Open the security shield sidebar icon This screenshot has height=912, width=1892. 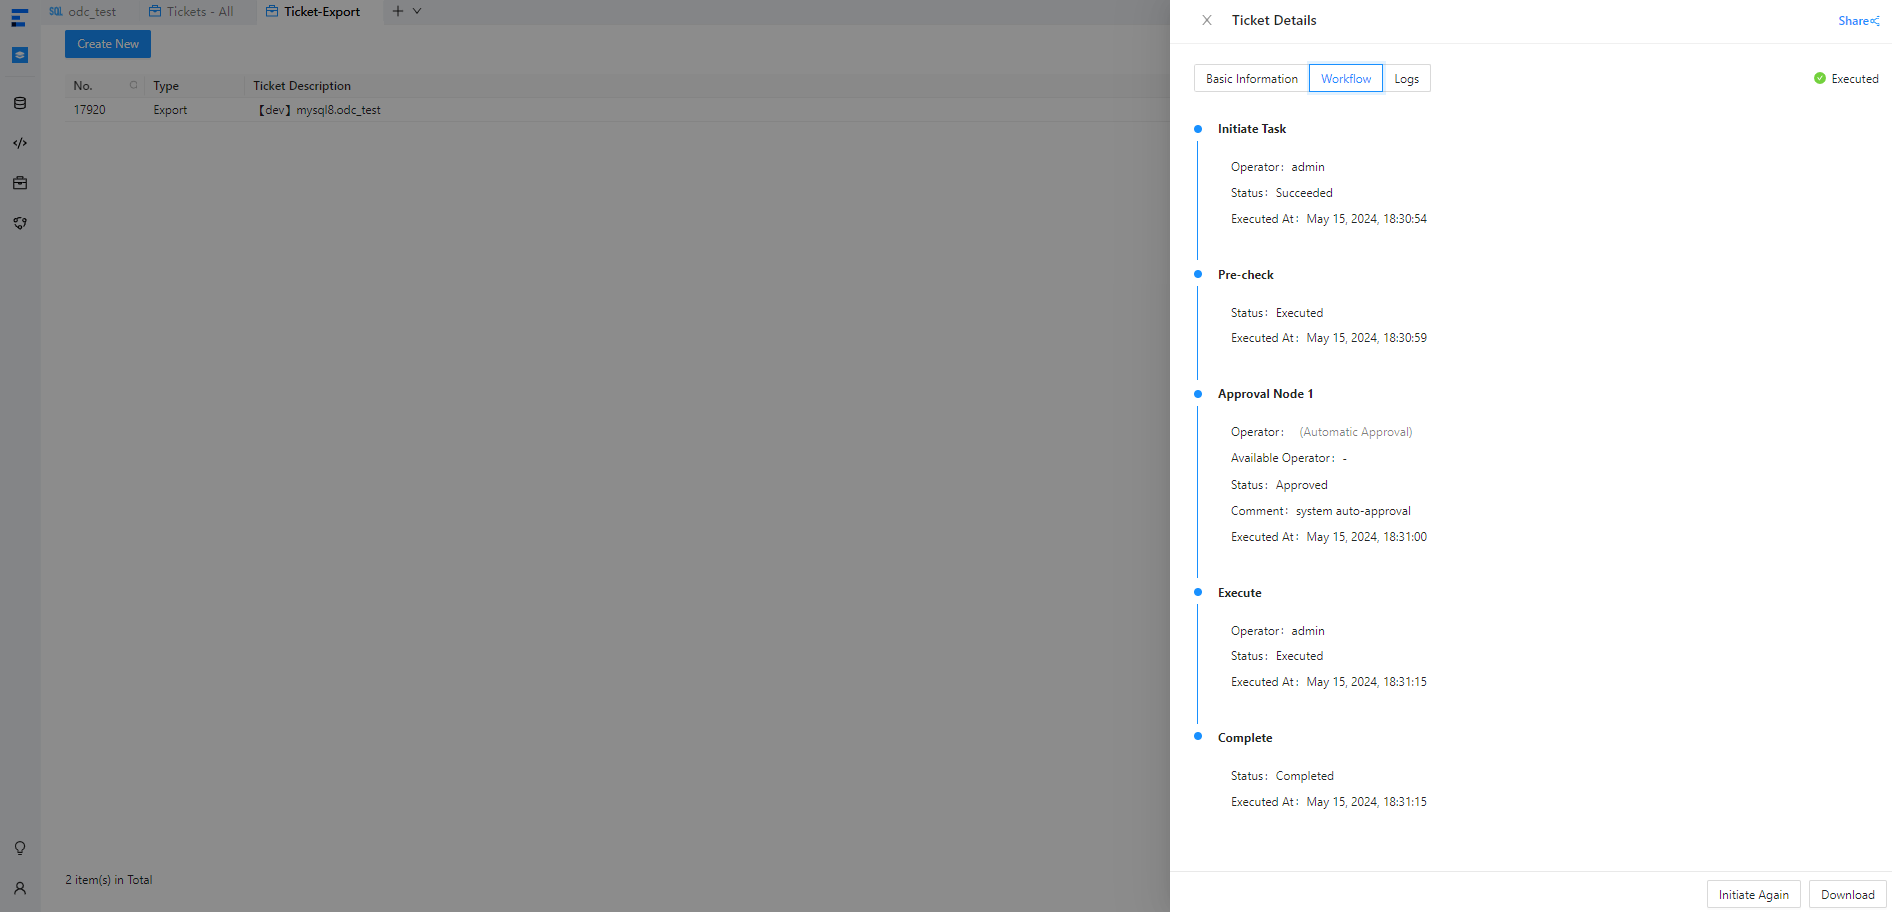(x=20, y=223)
